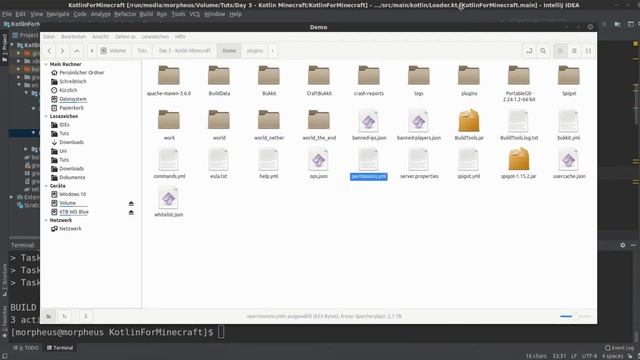Select commands.yml file
This screenshot has height=360, width=640.
[x=169, y=163]
